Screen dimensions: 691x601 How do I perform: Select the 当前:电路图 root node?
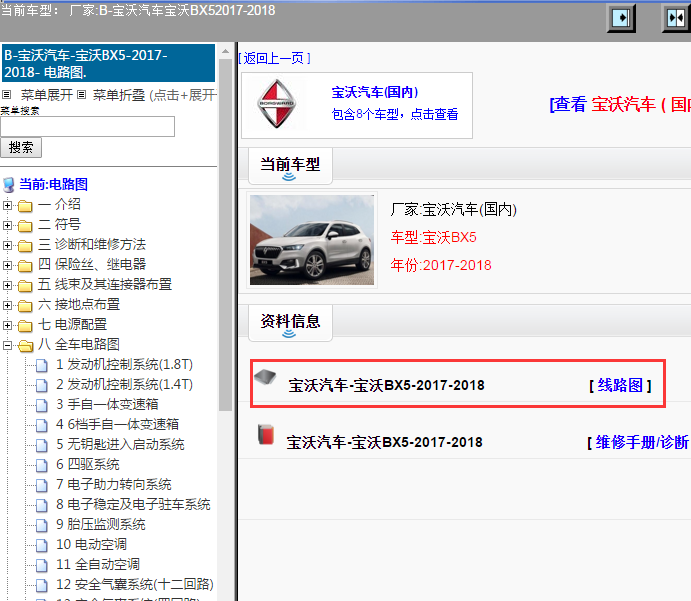point(53,185)
